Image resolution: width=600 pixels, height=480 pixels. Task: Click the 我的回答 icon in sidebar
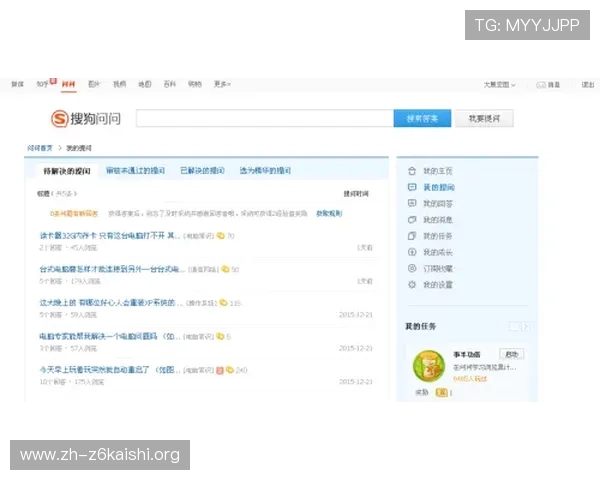pyautogui.click(x=412, y=203)
